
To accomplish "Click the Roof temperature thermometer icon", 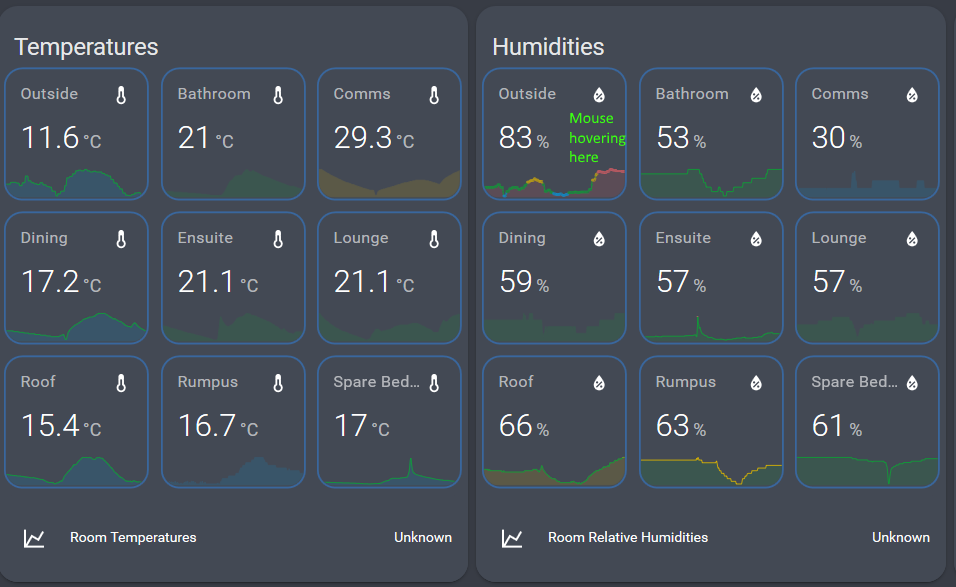I will click(121, 383).
